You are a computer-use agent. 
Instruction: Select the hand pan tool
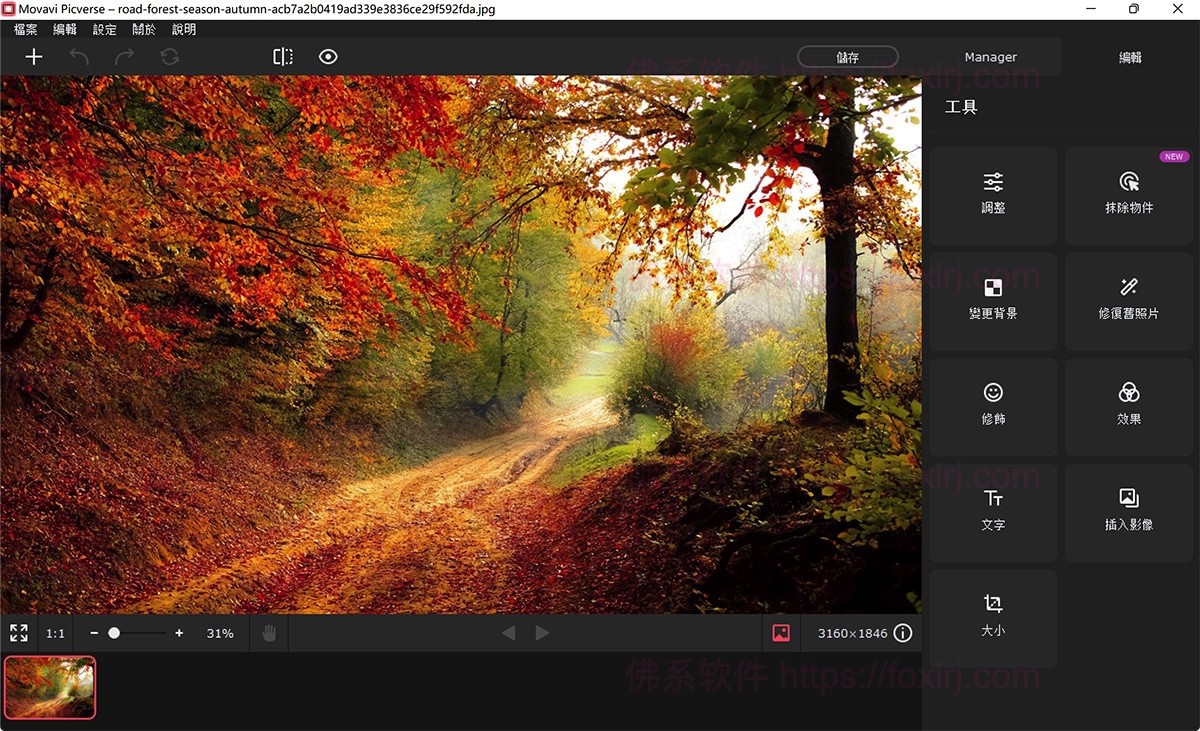tap(268, 633)
